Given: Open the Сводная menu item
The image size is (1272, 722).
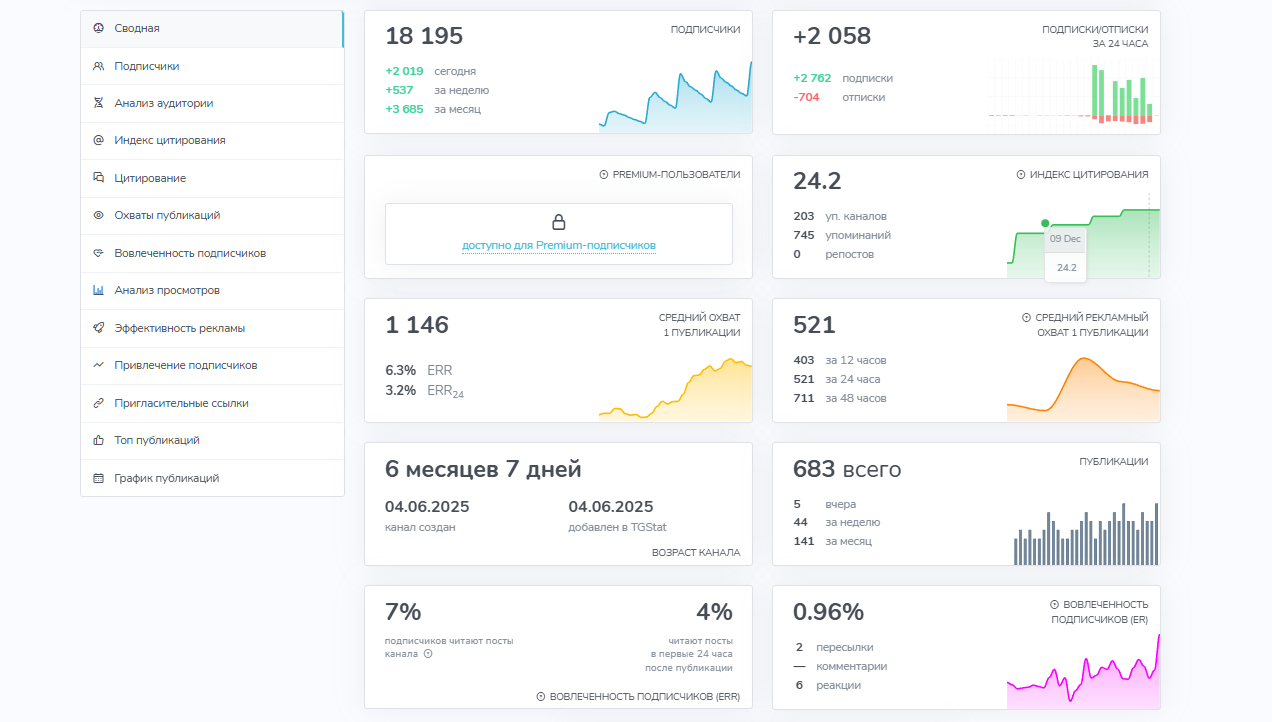Looking at the screenshot, I should point(212,29).
